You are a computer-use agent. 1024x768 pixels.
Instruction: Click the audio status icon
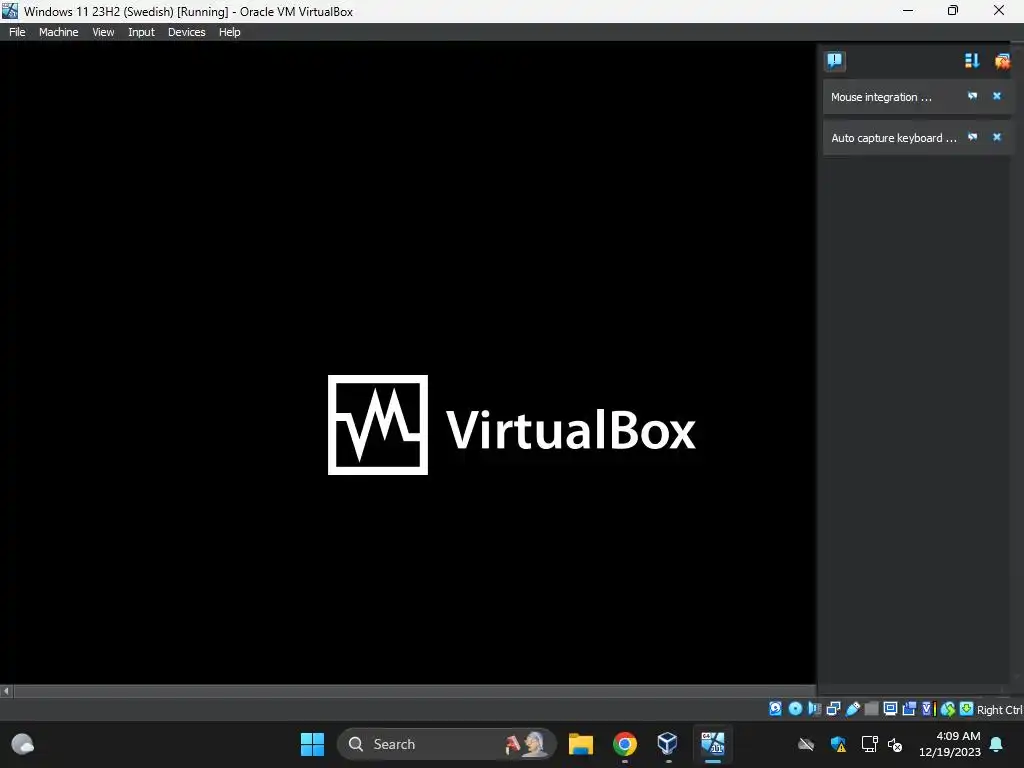tap(814, 709)
